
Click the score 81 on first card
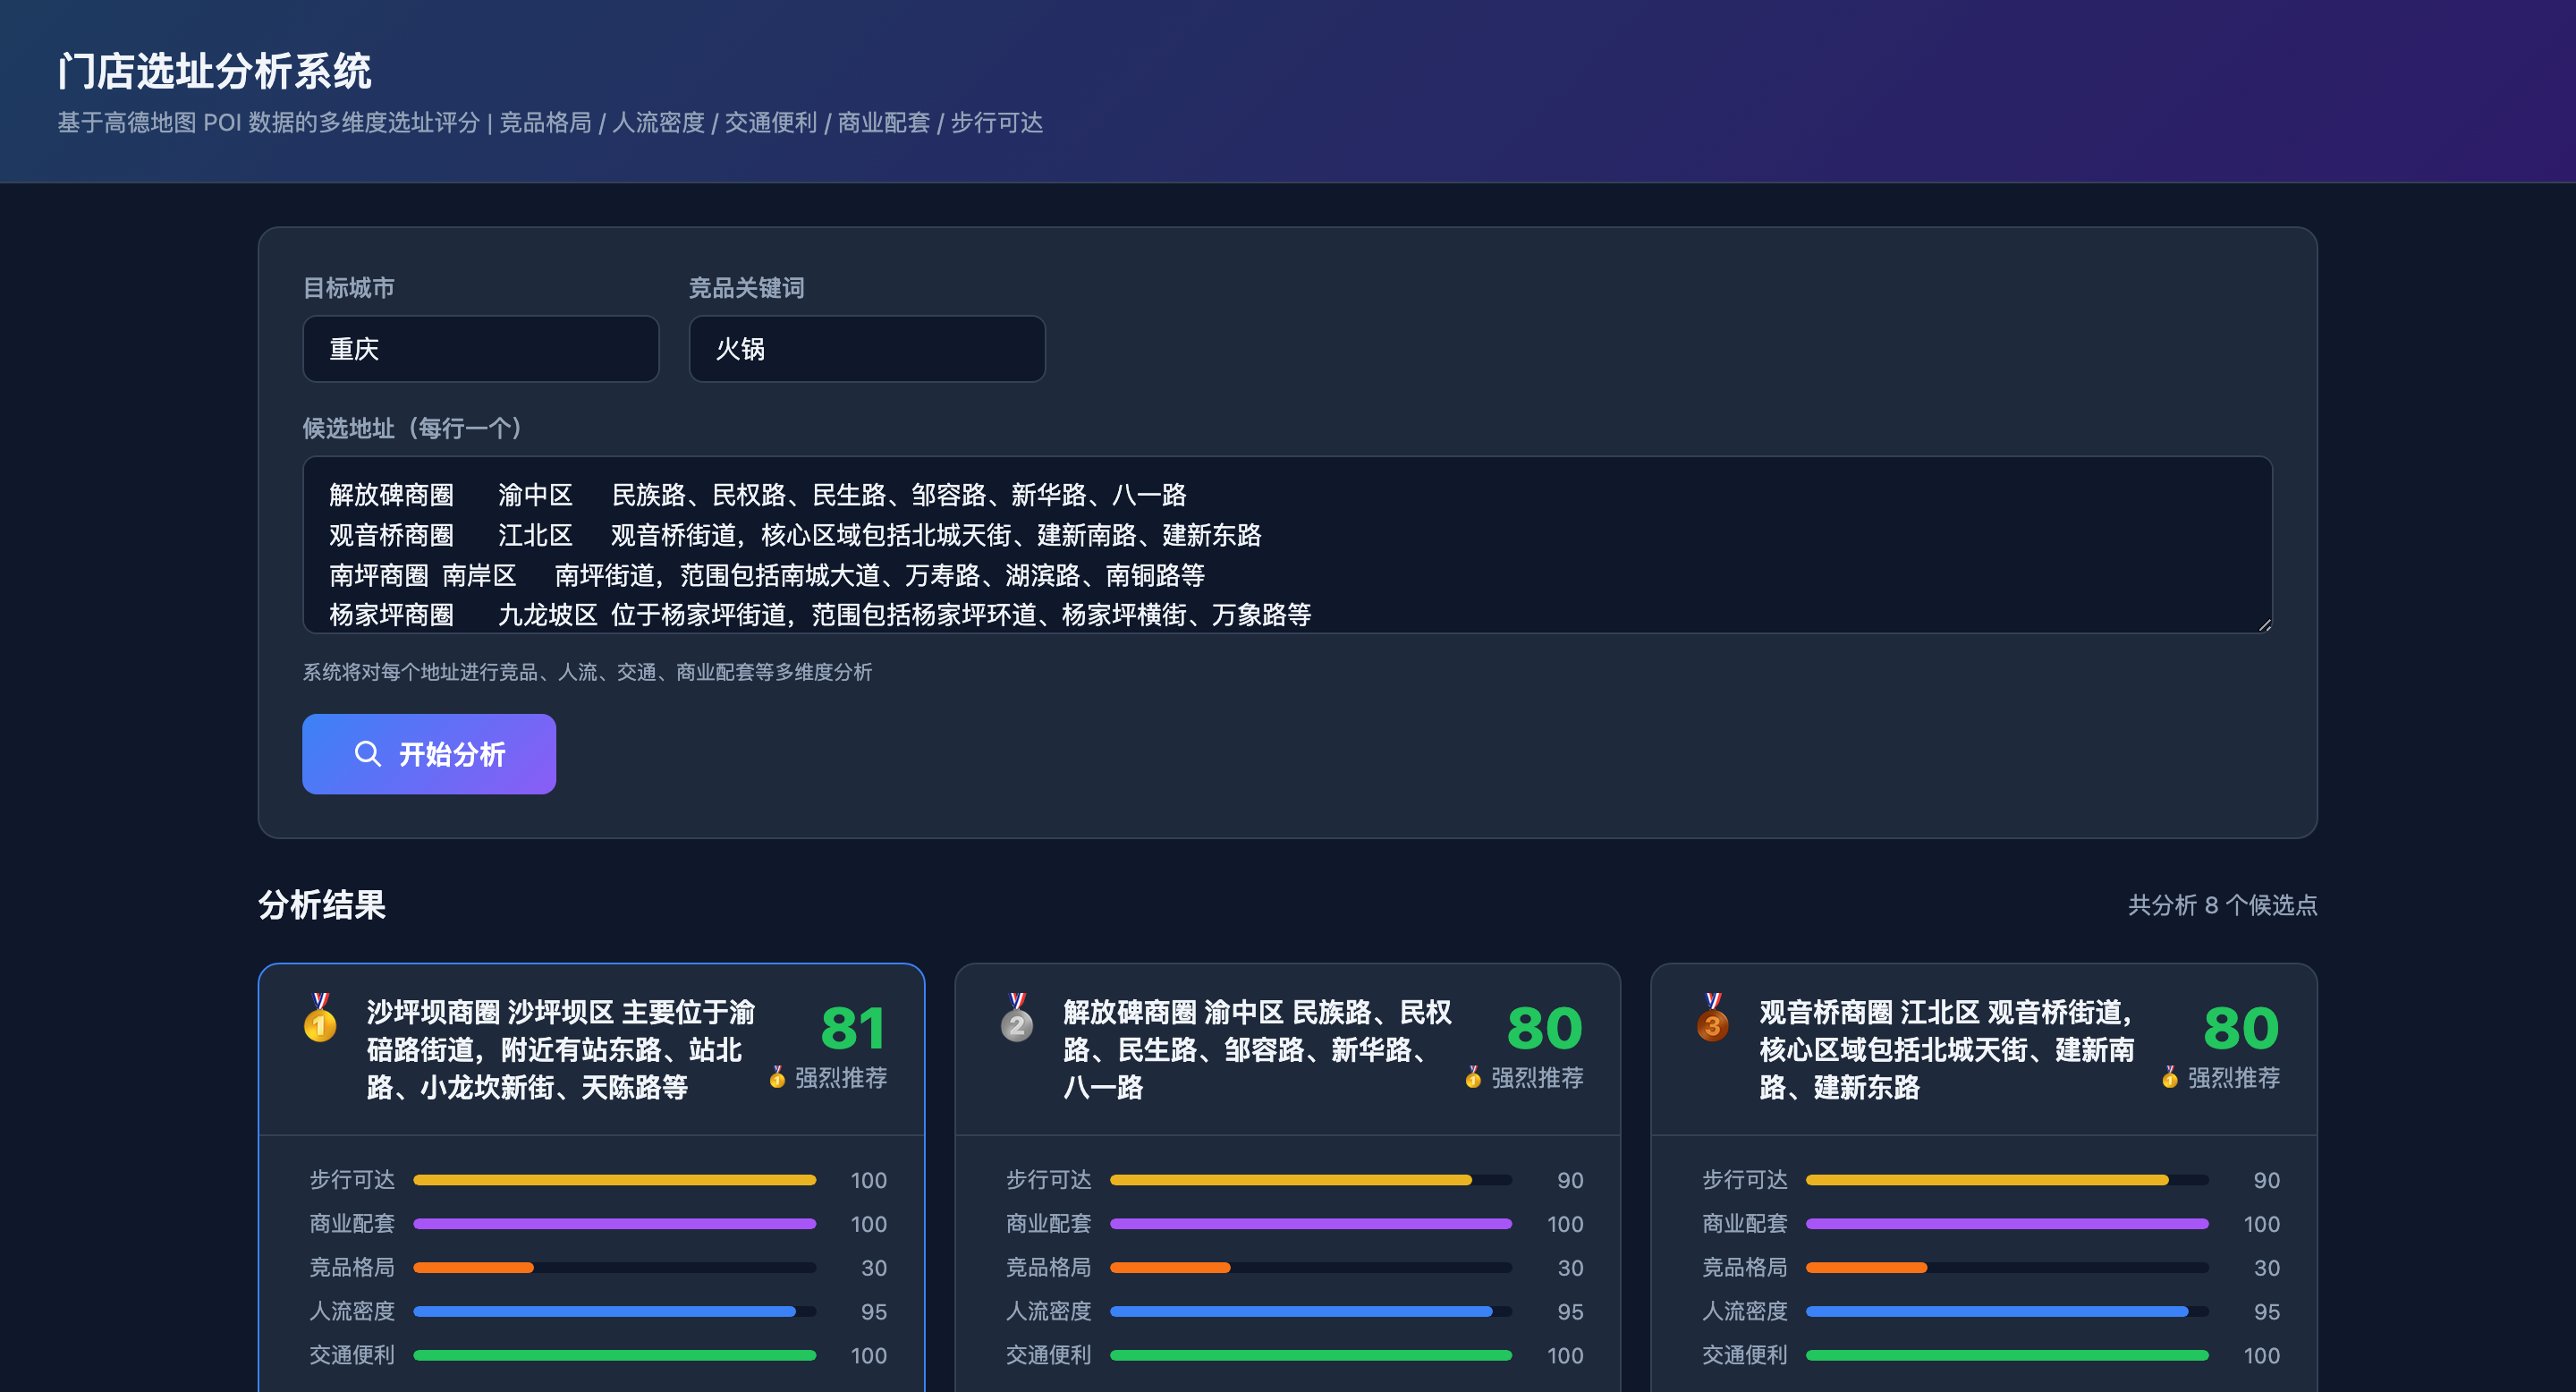click(x=853, y=1028)
